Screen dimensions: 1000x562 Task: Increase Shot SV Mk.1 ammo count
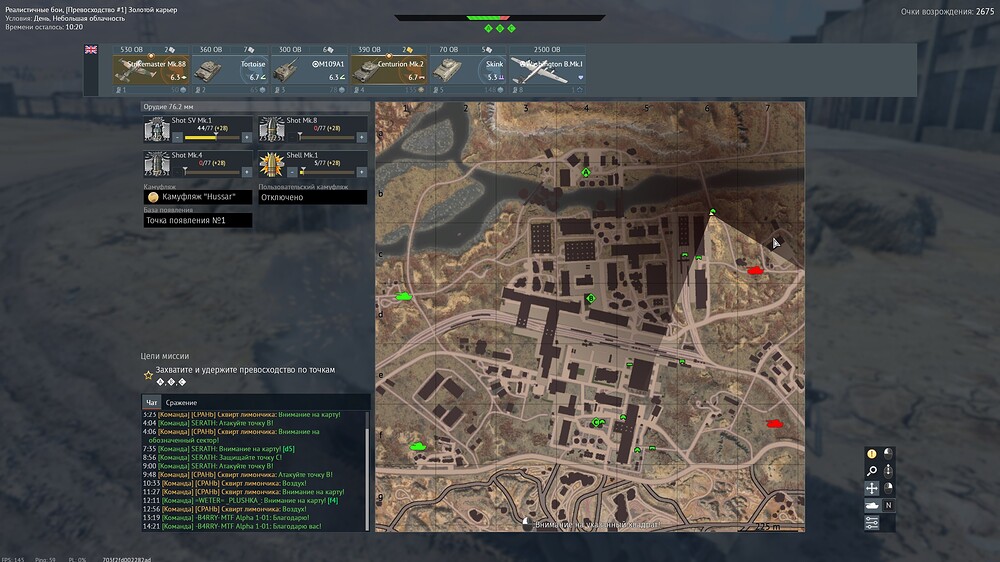tap(247, 137)
